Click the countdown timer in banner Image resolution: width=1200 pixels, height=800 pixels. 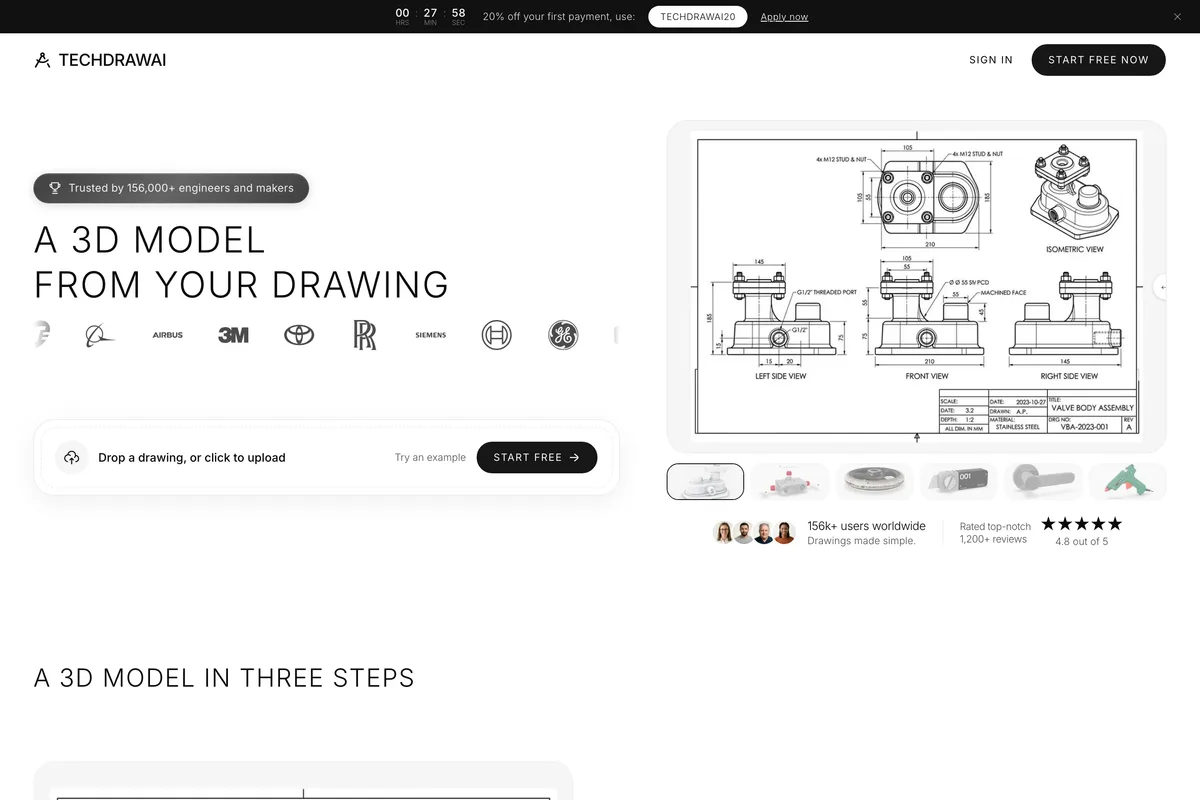pyautogui.click(x=430, y=17)
